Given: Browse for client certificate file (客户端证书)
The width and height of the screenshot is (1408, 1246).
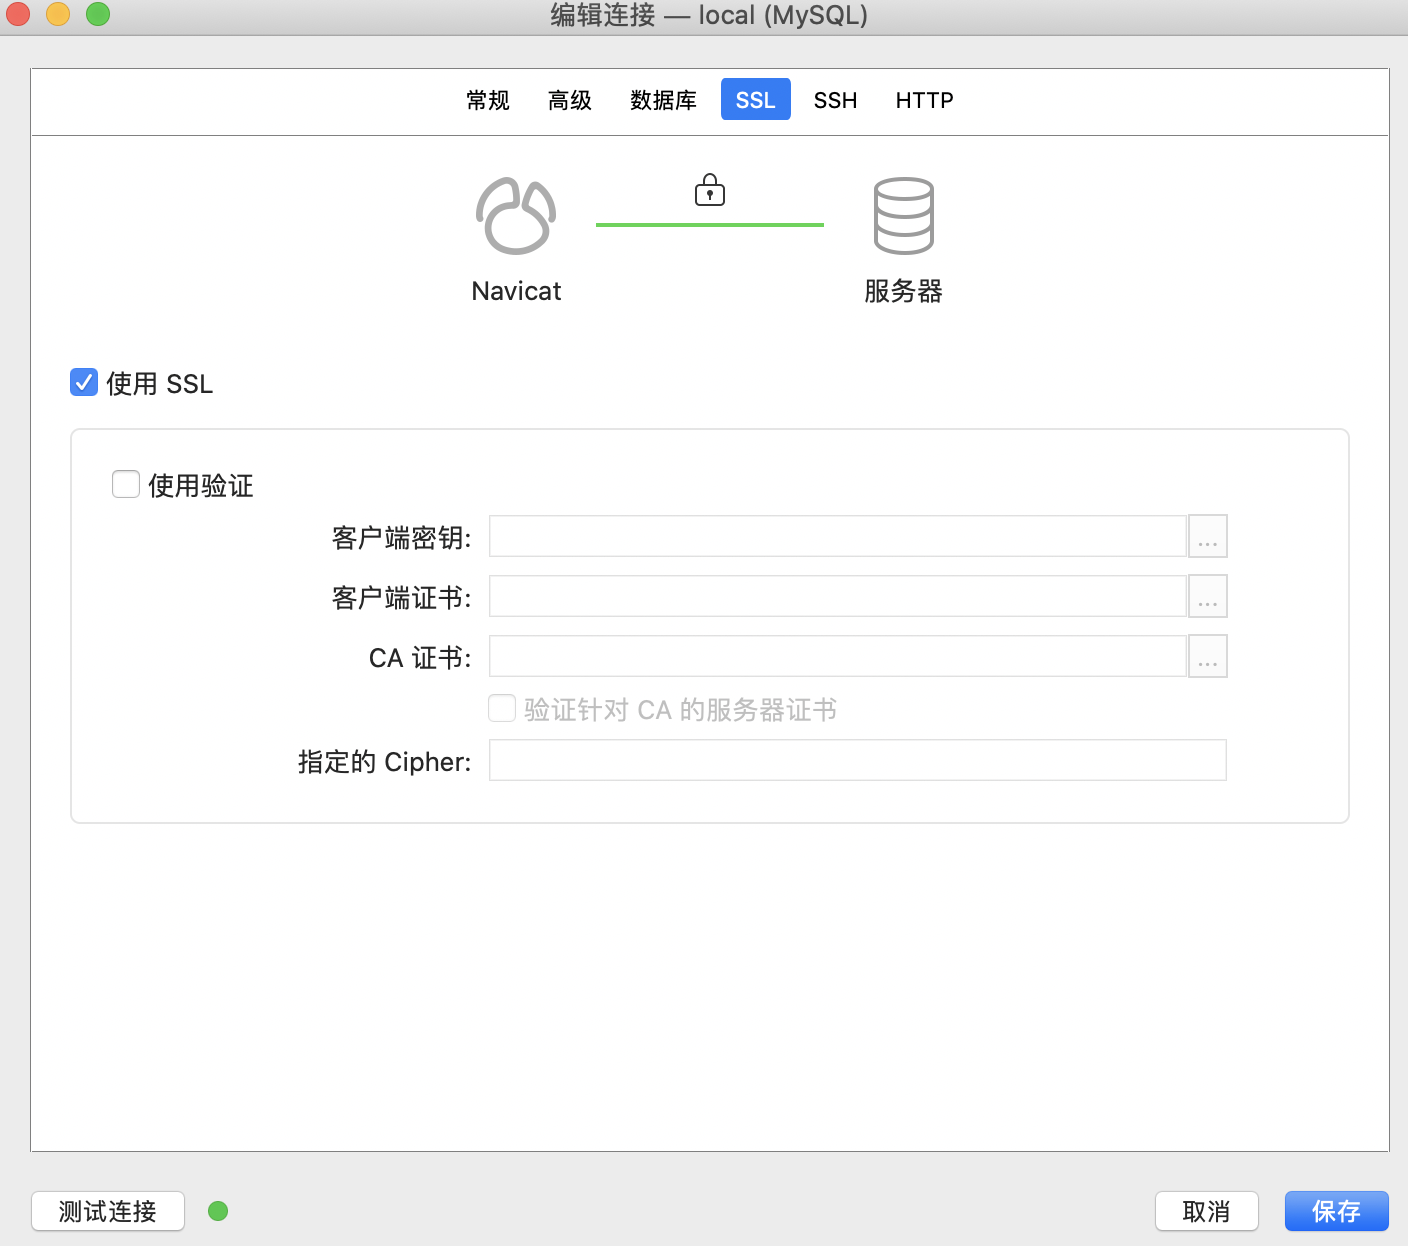Looking at the screenshot, I should pos(1208,596).
